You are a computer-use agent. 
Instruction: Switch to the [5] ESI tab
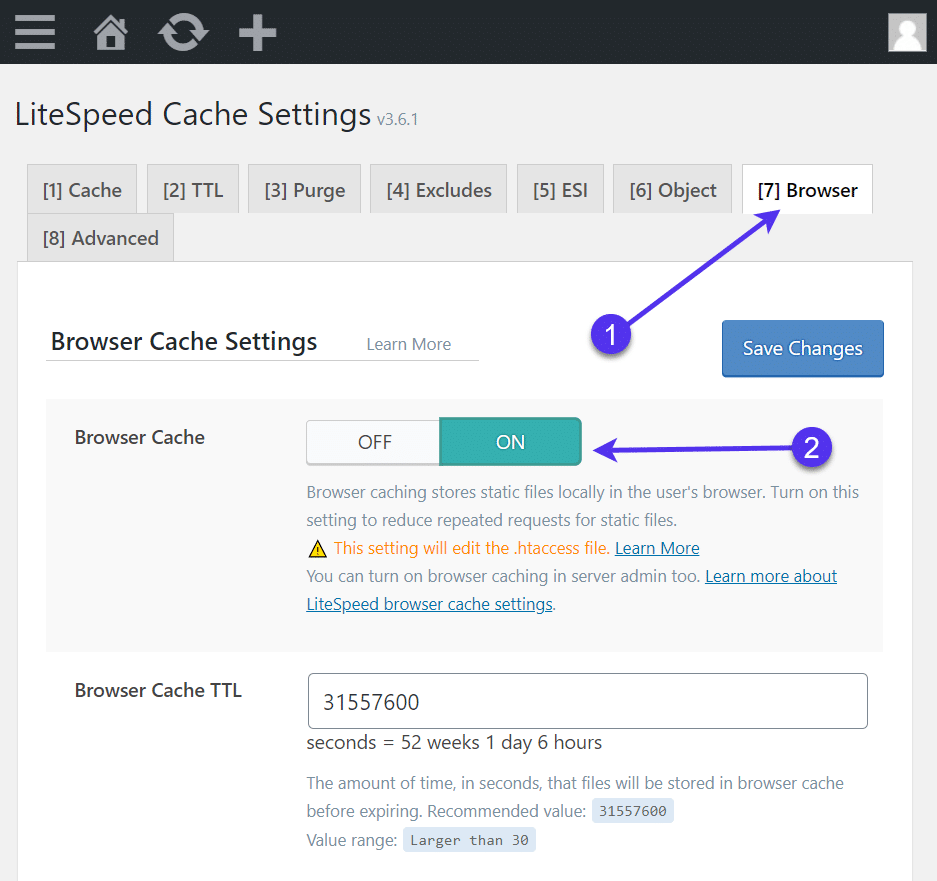(x=560, y=189)
